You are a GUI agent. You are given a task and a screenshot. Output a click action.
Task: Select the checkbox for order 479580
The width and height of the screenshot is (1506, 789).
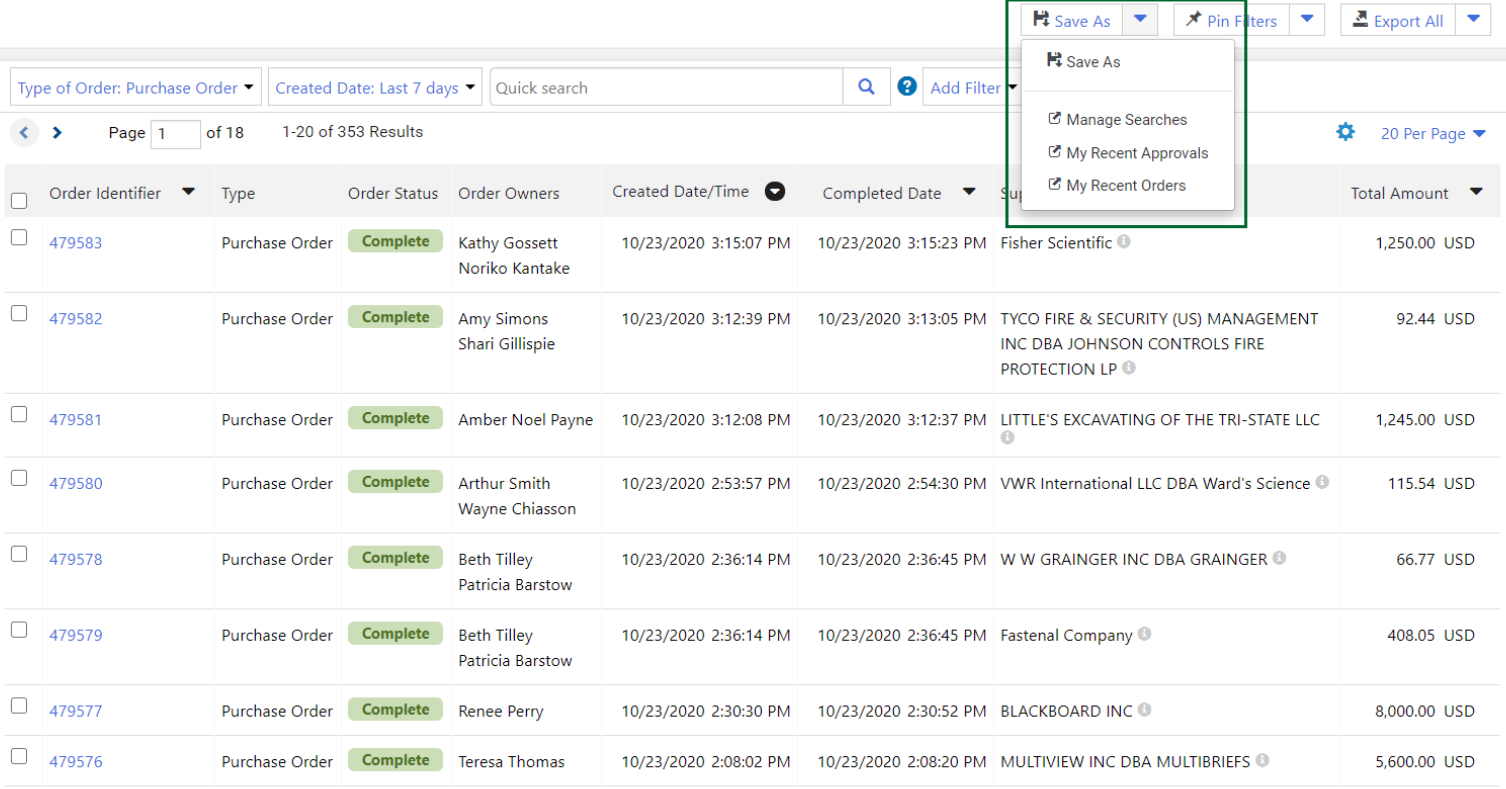coord(19,479)
